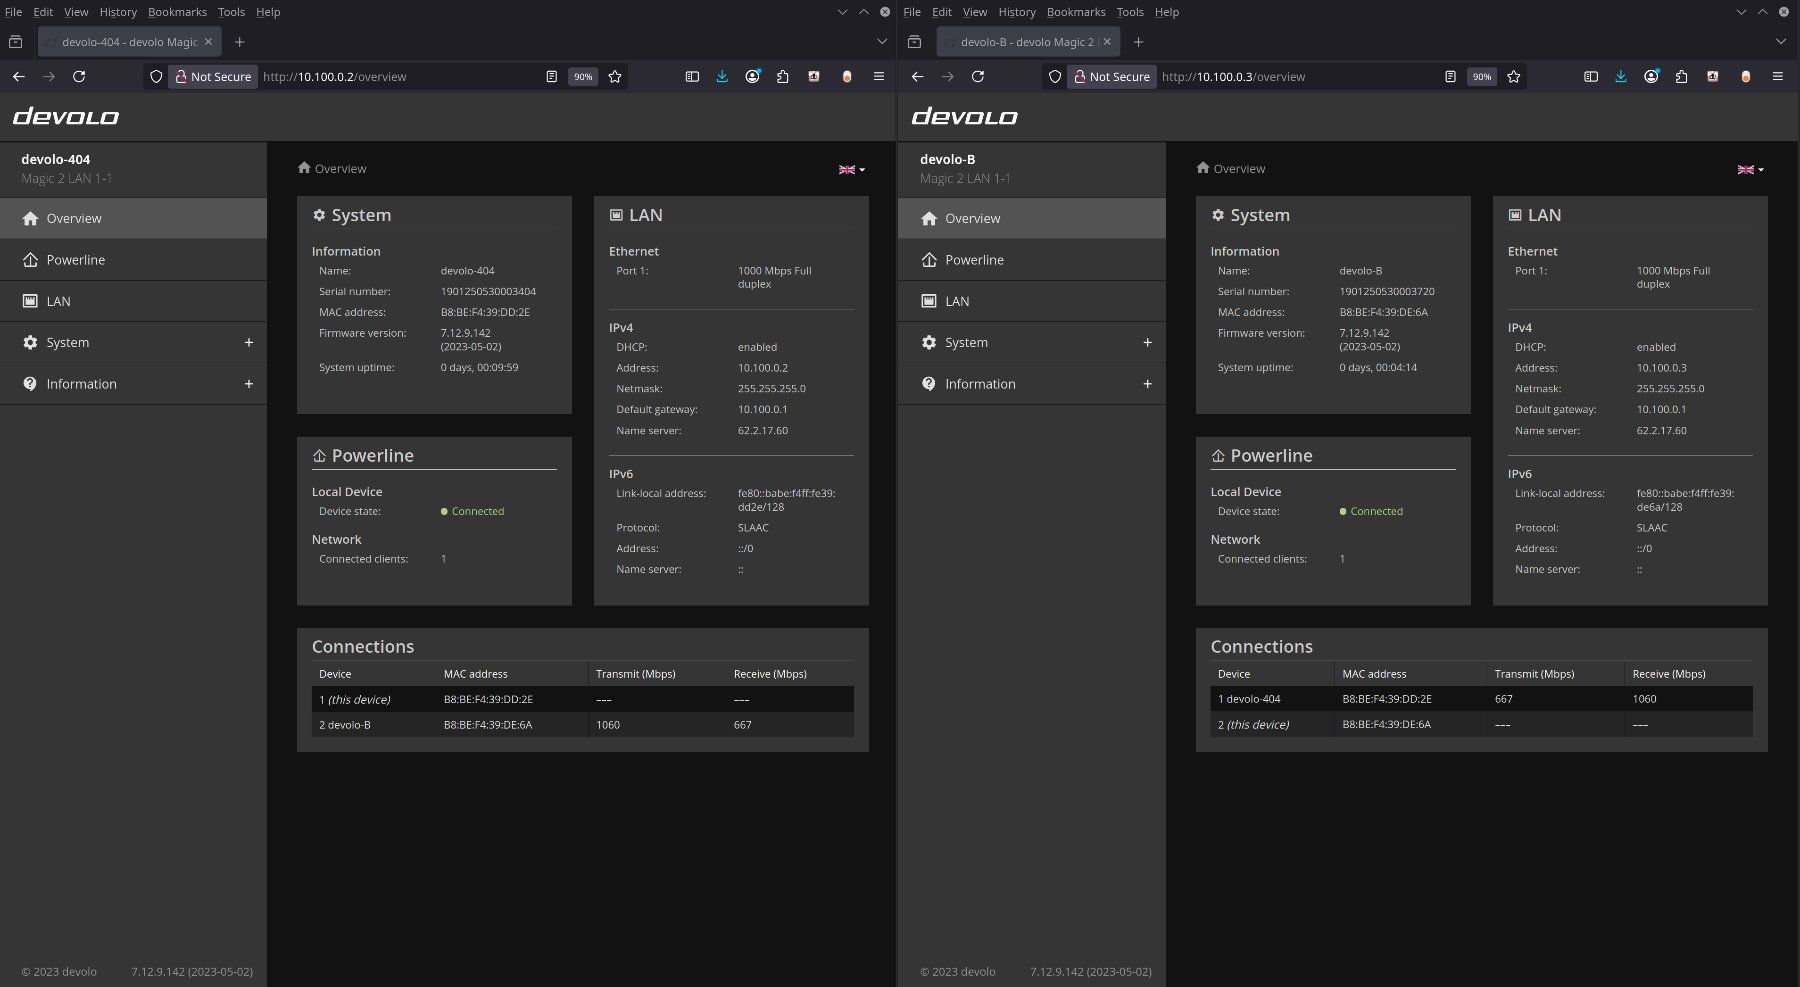Open Help menu in devolo-B window

pos(1167,12)
